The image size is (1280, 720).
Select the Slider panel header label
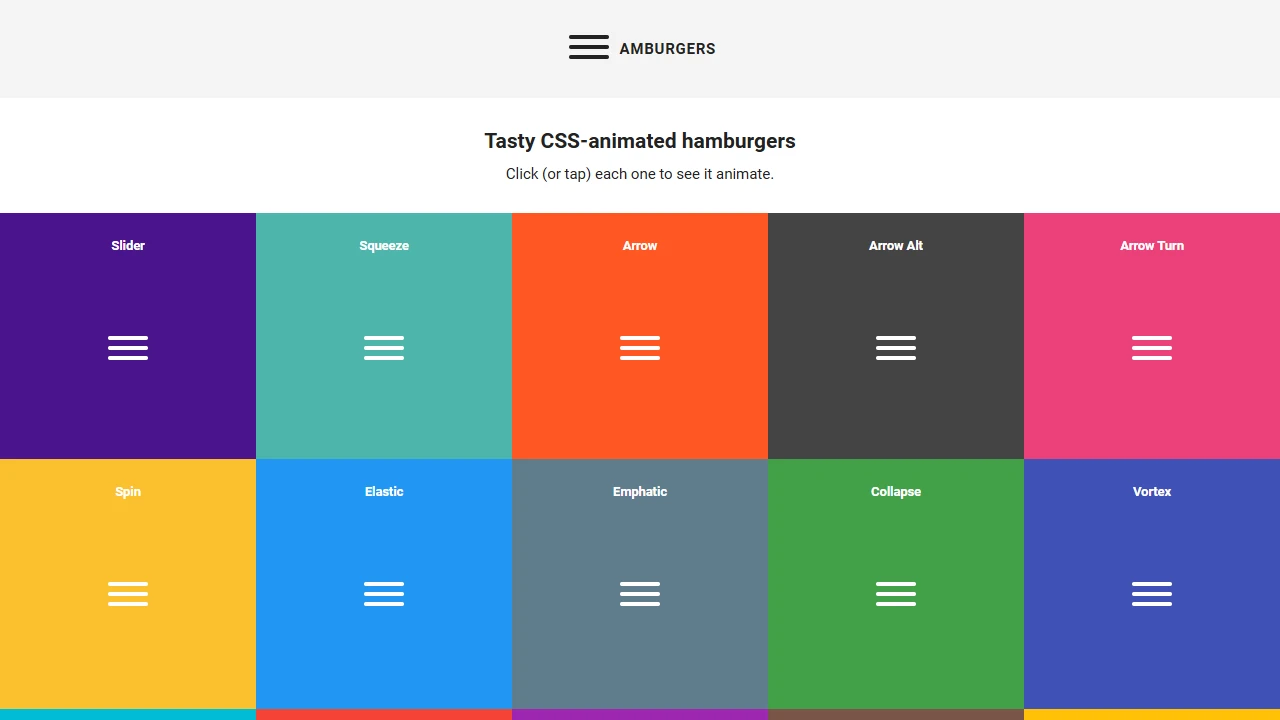pyautogui.click(x=128, y=245)
